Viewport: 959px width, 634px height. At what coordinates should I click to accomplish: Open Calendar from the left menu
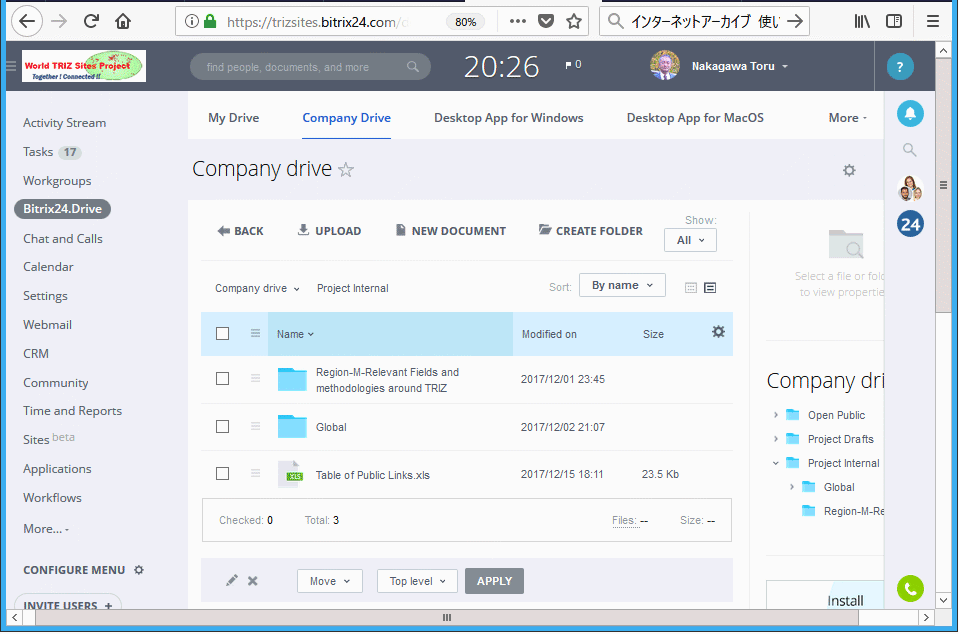coord(48,267)
